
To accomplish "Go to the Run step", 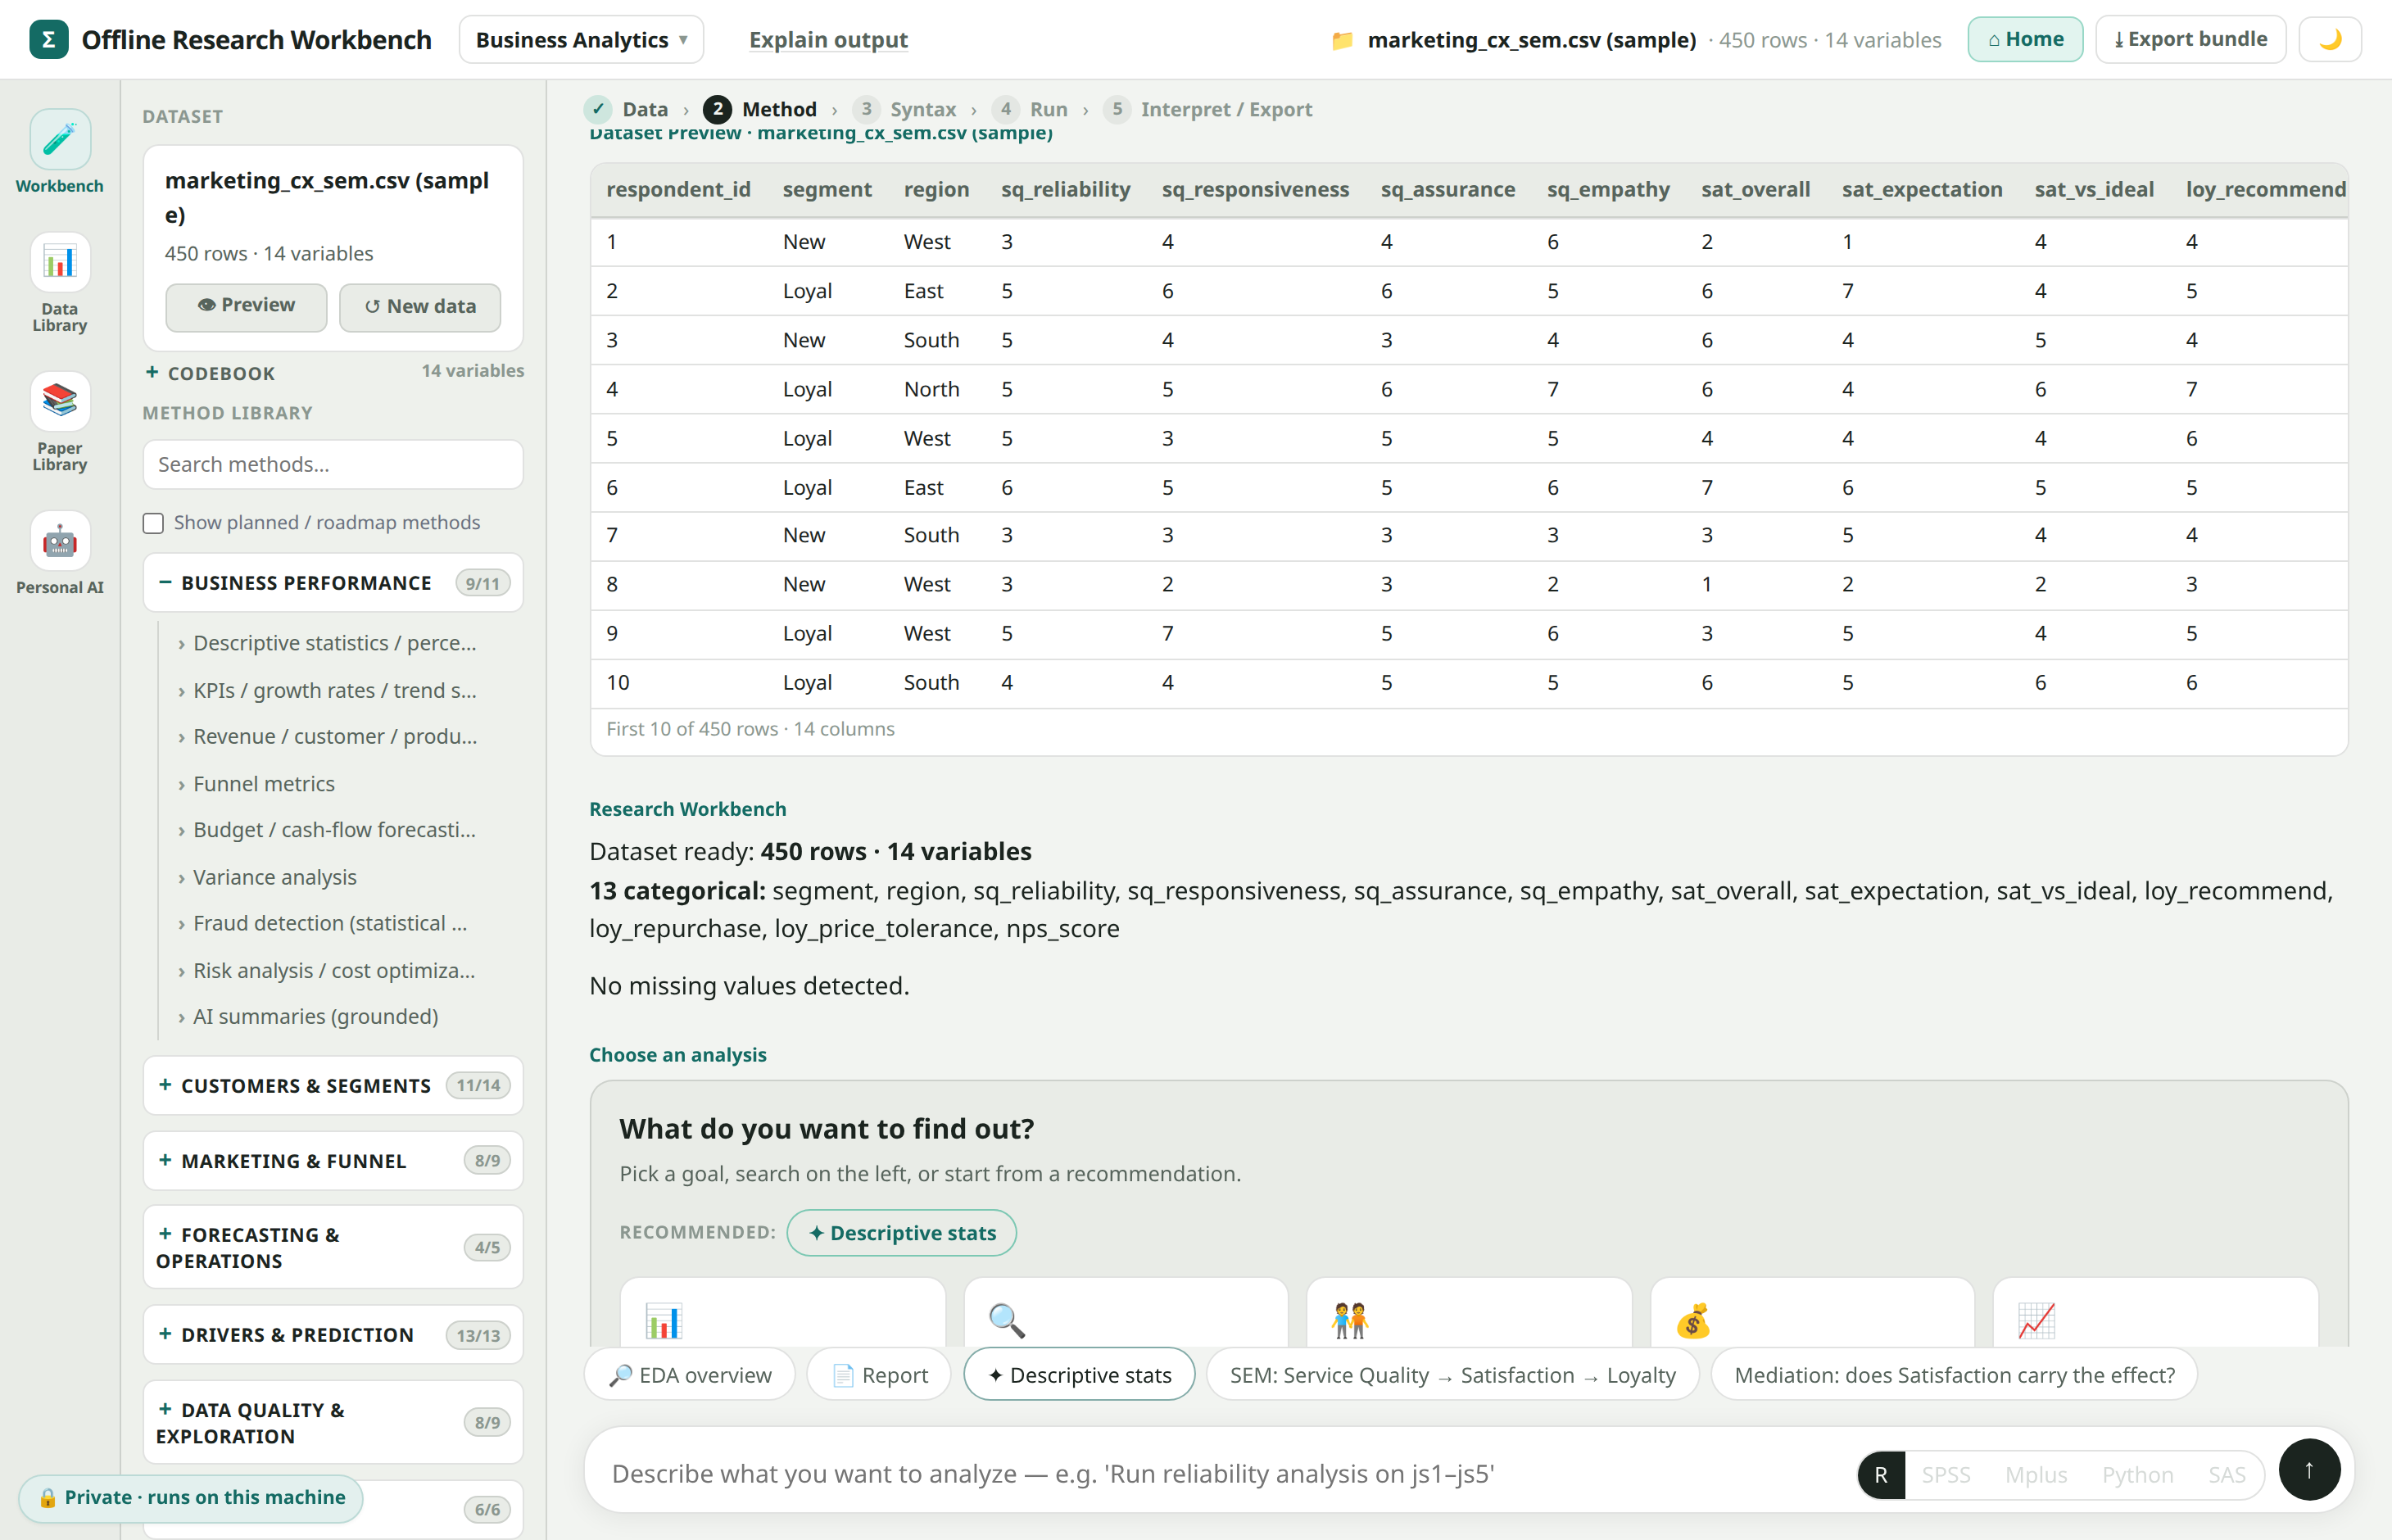I will pos(1030,109).
